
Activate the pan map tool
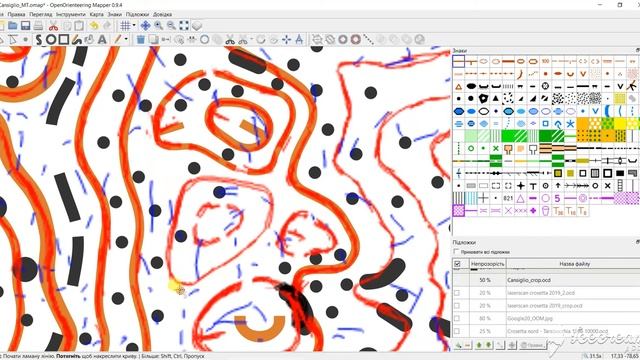point(145,26)
